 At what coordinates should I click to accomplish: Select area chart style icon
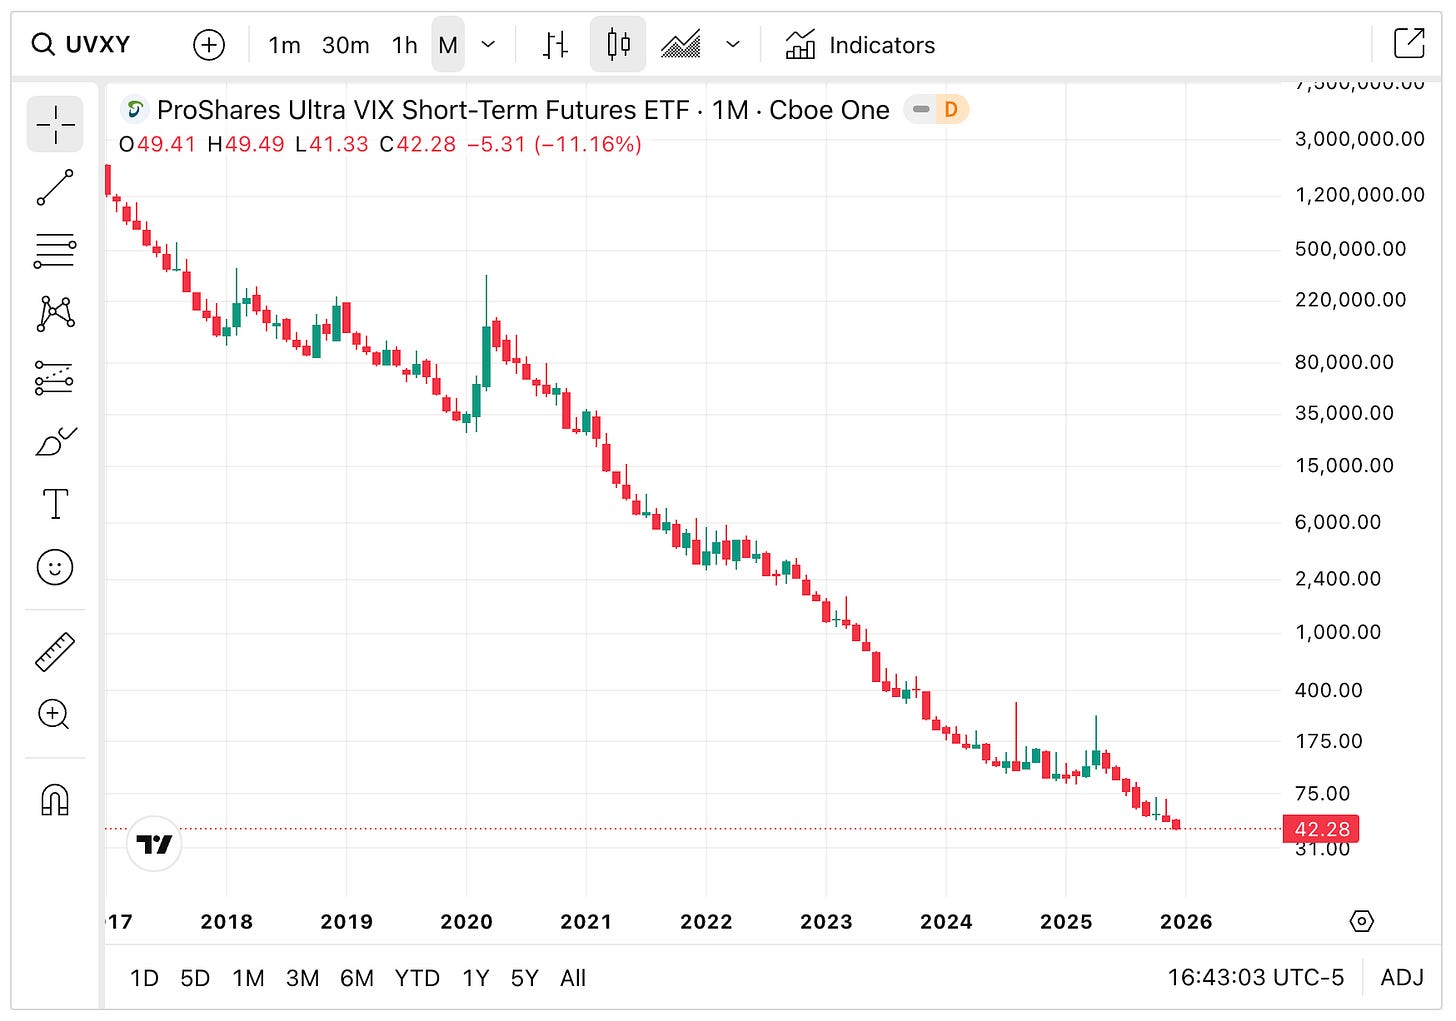pos(680,45)
